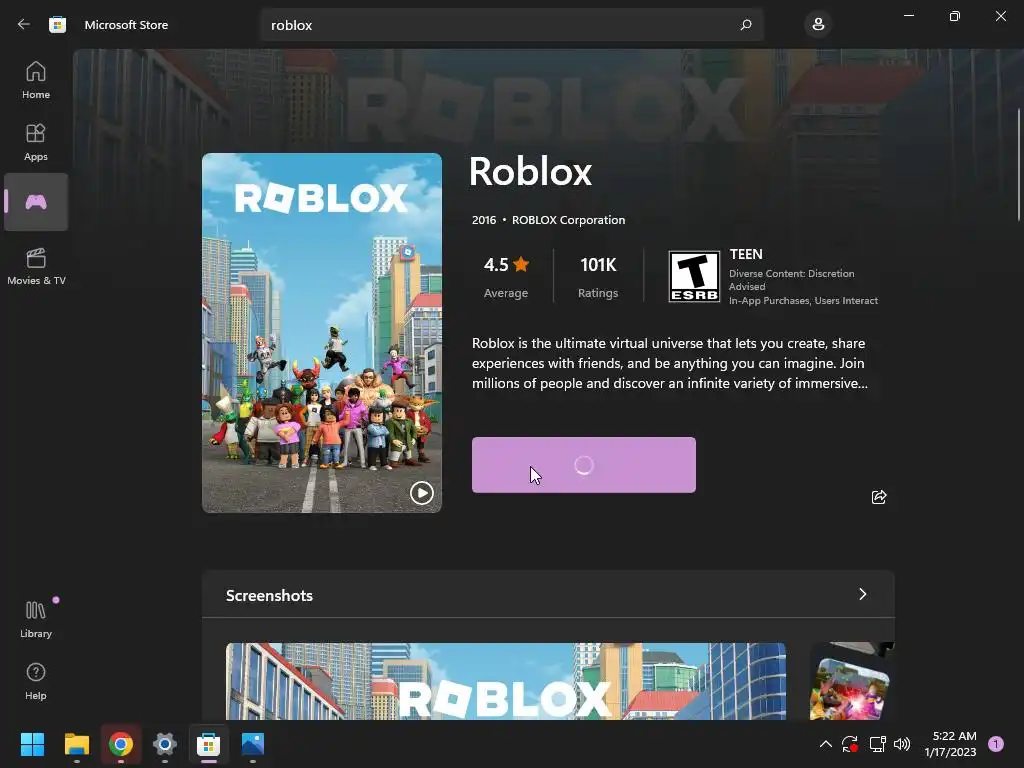This screenshot has height=768, width=1024.
Task: Click the 4.5 Average rating
Action: point(506,277)
